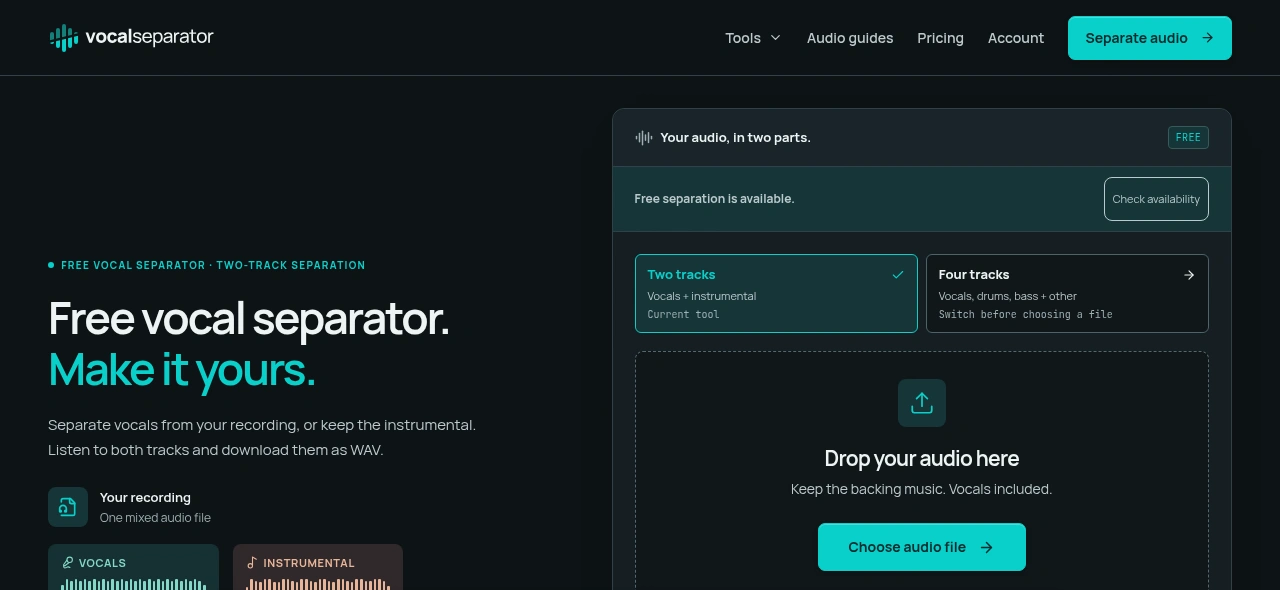Click the 'Current tool' label
The image size is (1280, 590).
tap(683, 314)
